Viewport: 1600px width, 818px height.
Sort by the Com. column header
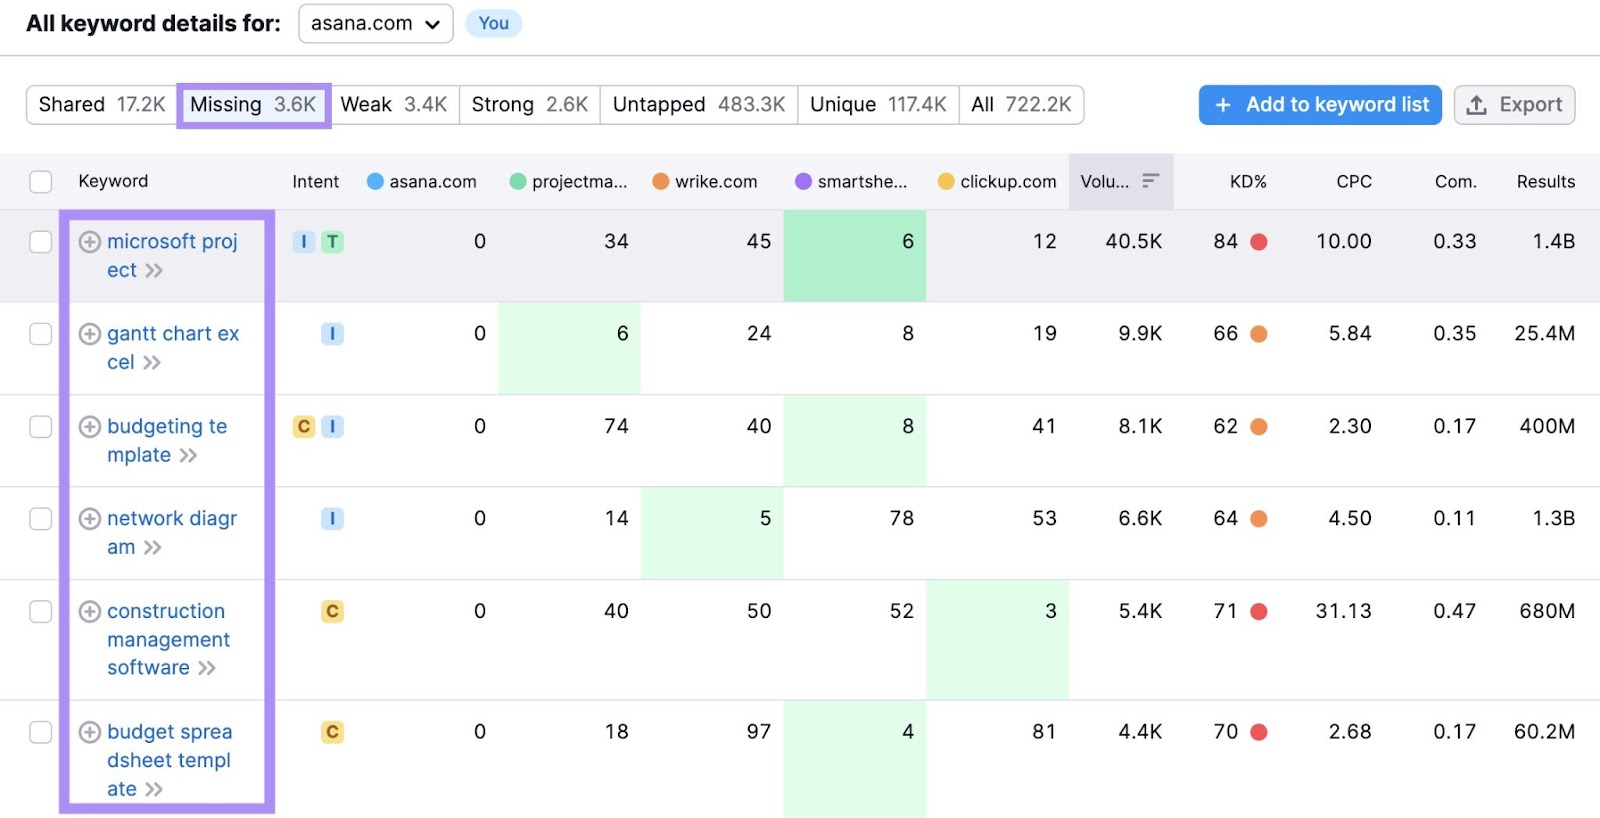click(x=1456, y=181)
